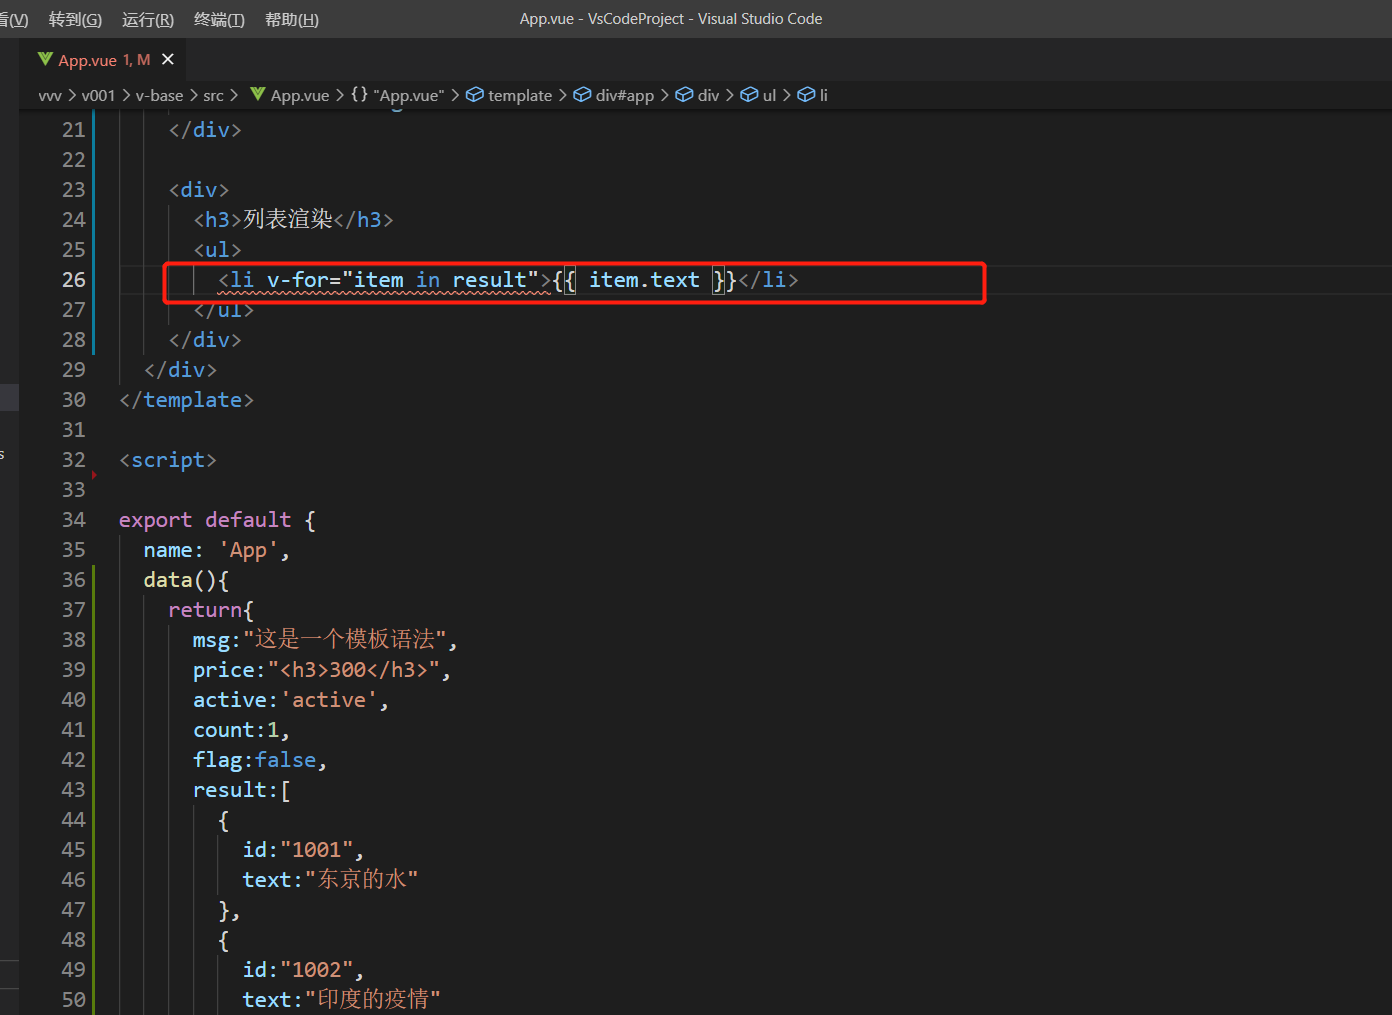Click count:1 property line
The height and width of the screenshot is (1015, 1392).
click(x=241, y=730)
